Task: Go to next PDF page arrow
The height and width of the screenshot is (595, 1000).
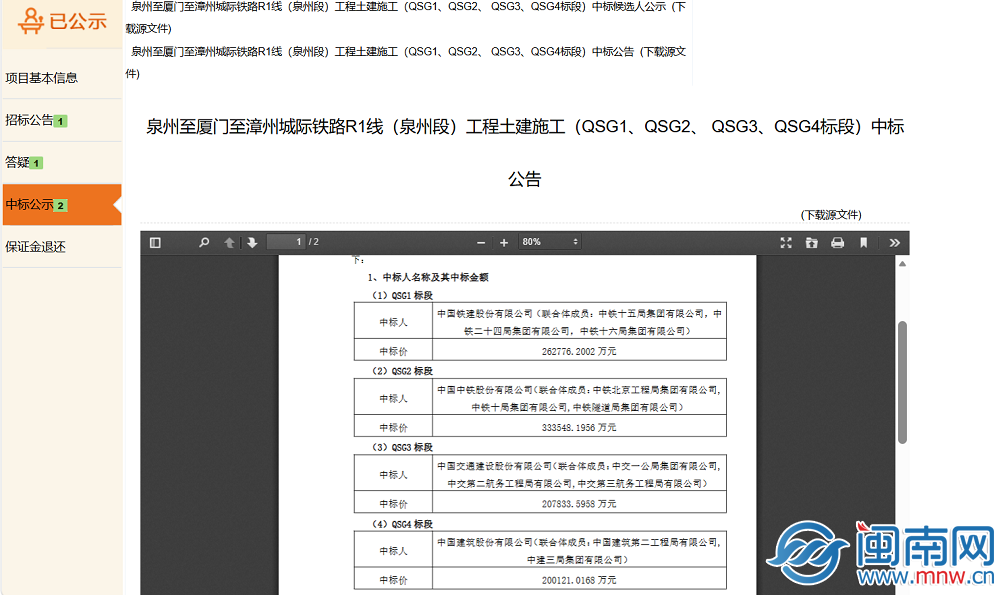Action: 252,242
